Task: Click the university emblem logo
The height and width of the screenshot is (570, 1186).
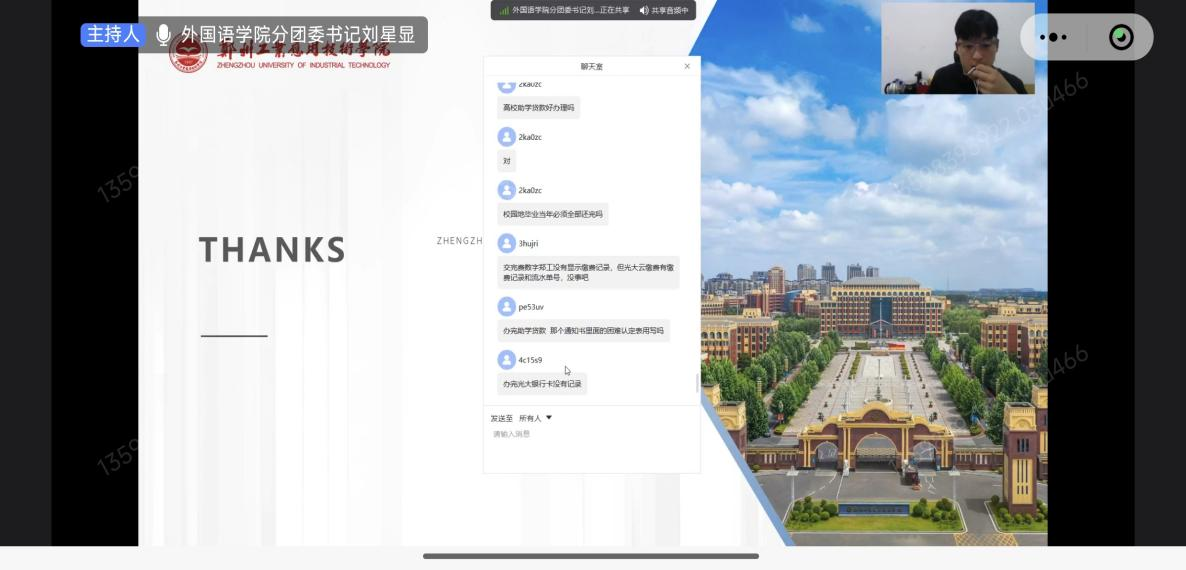Action: pyautogui.click(x=187, y=53)
